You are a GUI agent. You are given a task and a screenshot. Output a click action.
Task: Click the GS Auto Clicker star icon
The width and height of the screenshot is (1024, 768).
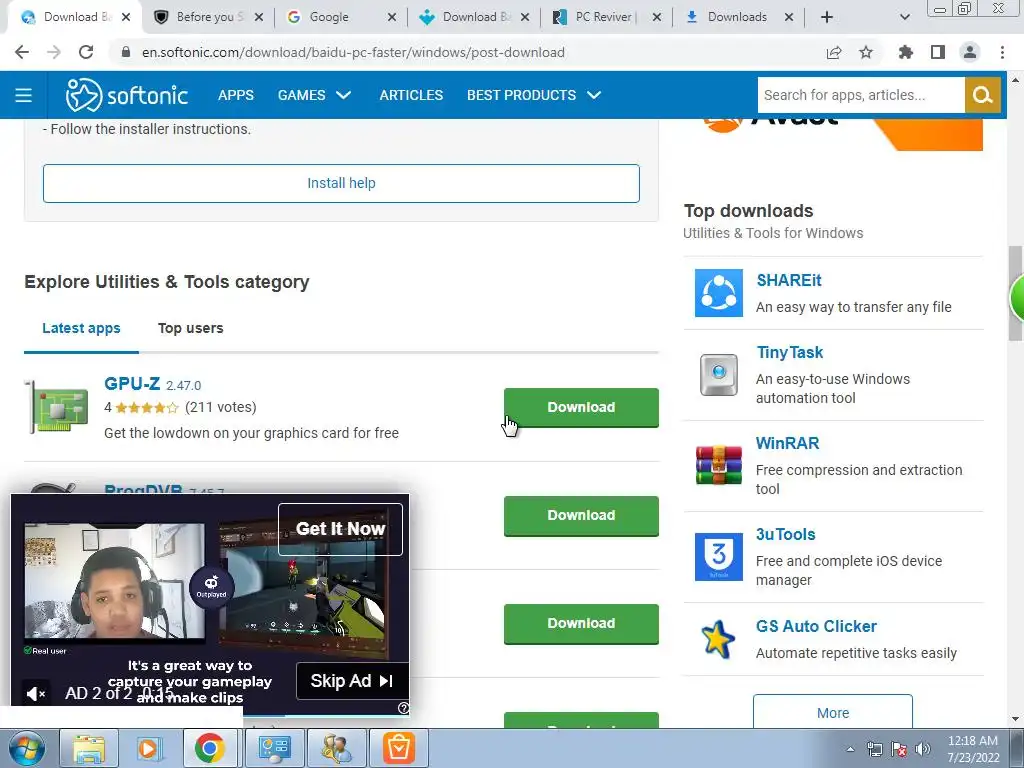718,639
